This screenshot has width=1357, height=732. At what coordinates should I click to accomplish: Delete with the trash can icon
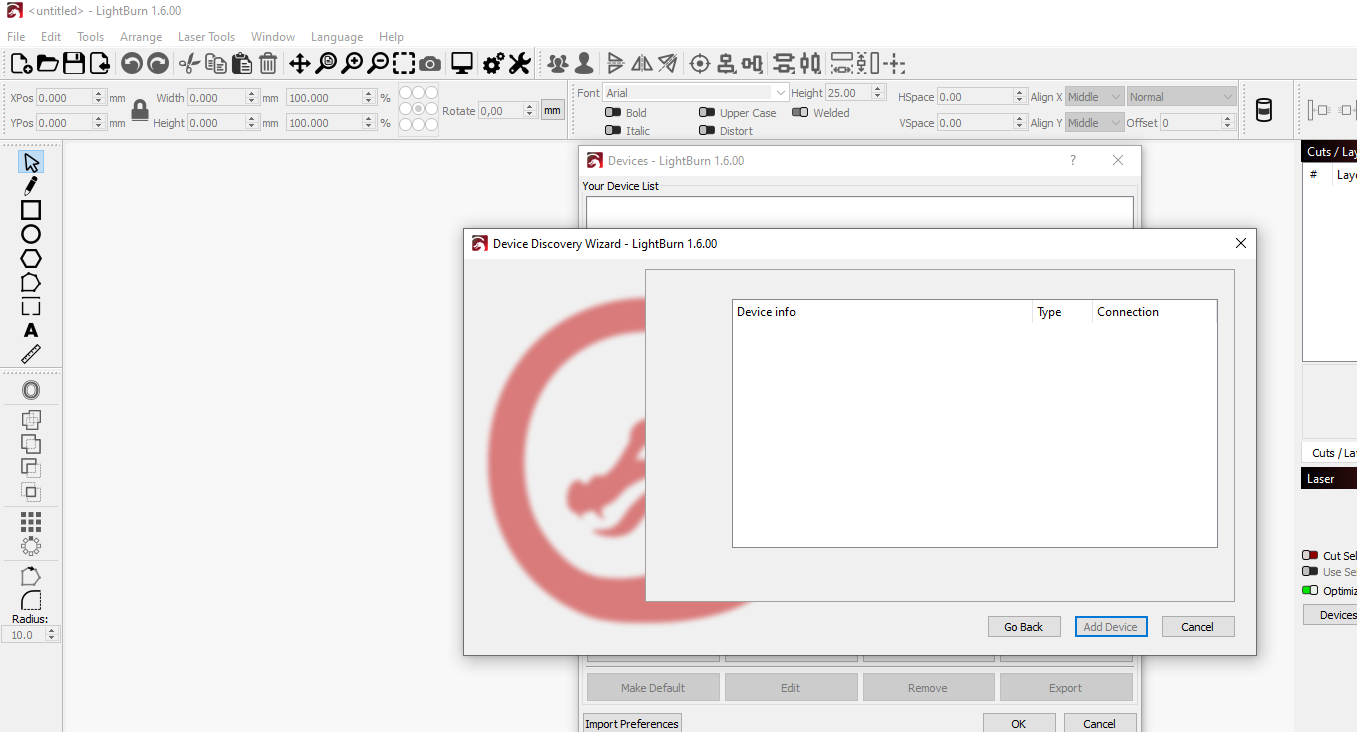(268, 64)
